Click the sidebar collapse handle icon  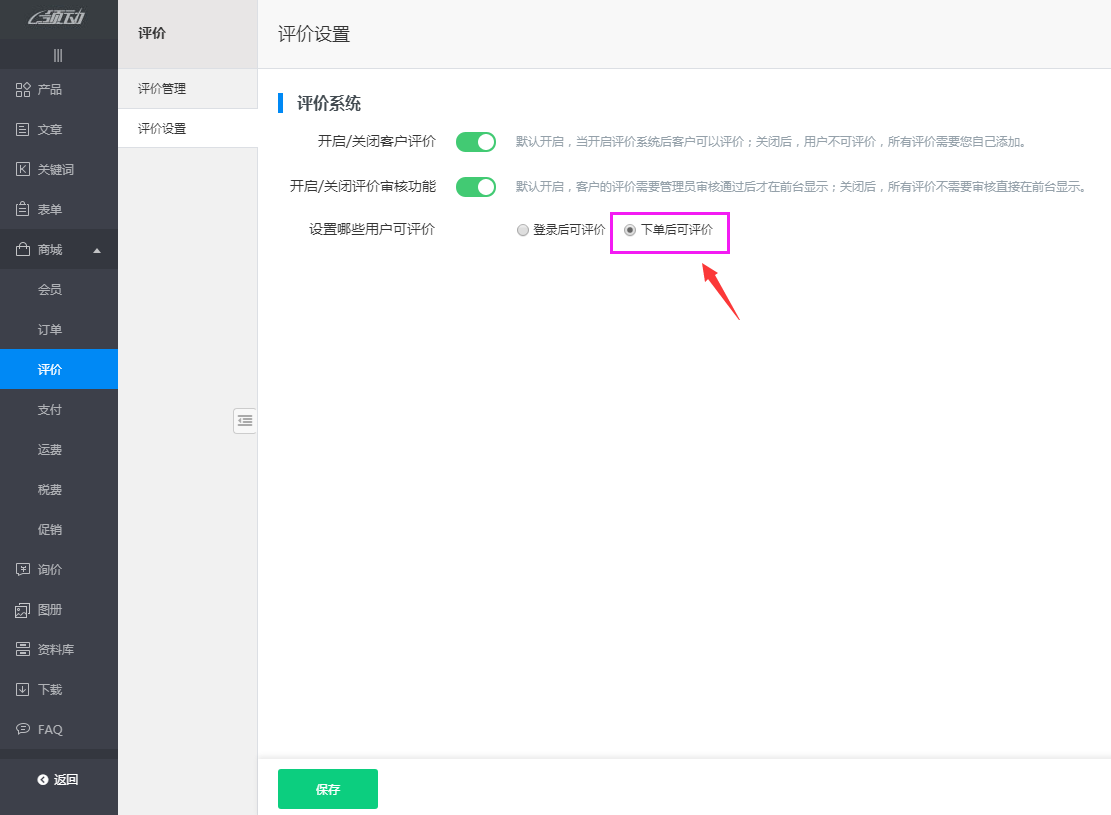[x=245, y=420]
